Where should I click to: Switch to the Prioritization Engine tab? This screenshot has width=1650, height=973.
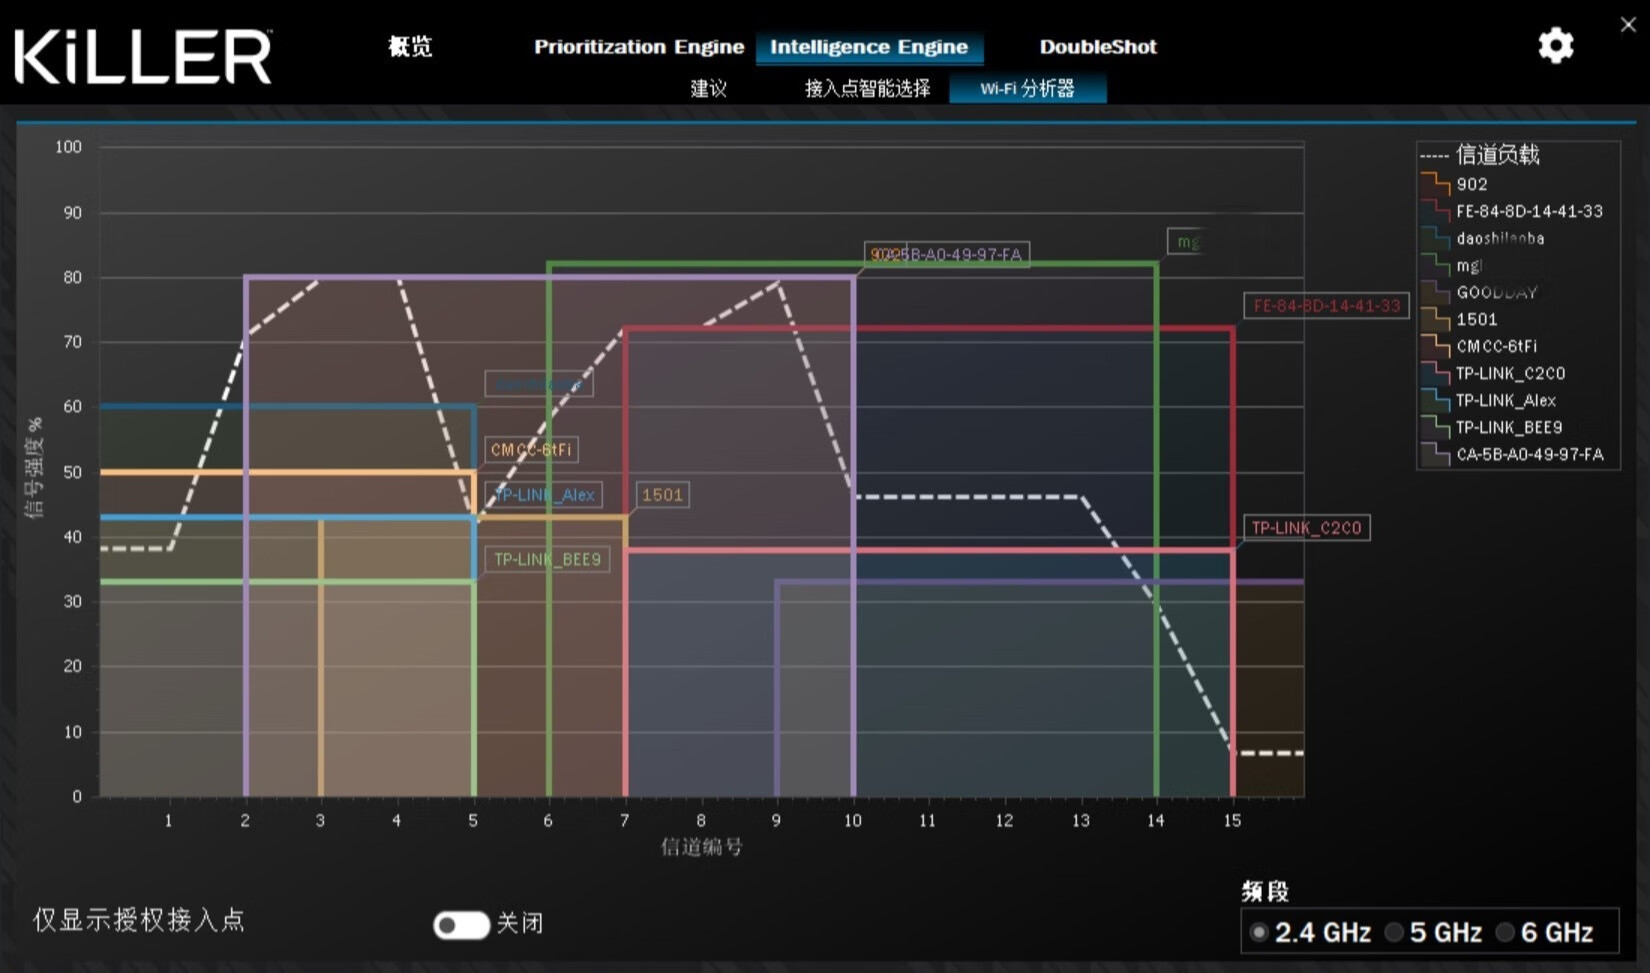[639, 47]
